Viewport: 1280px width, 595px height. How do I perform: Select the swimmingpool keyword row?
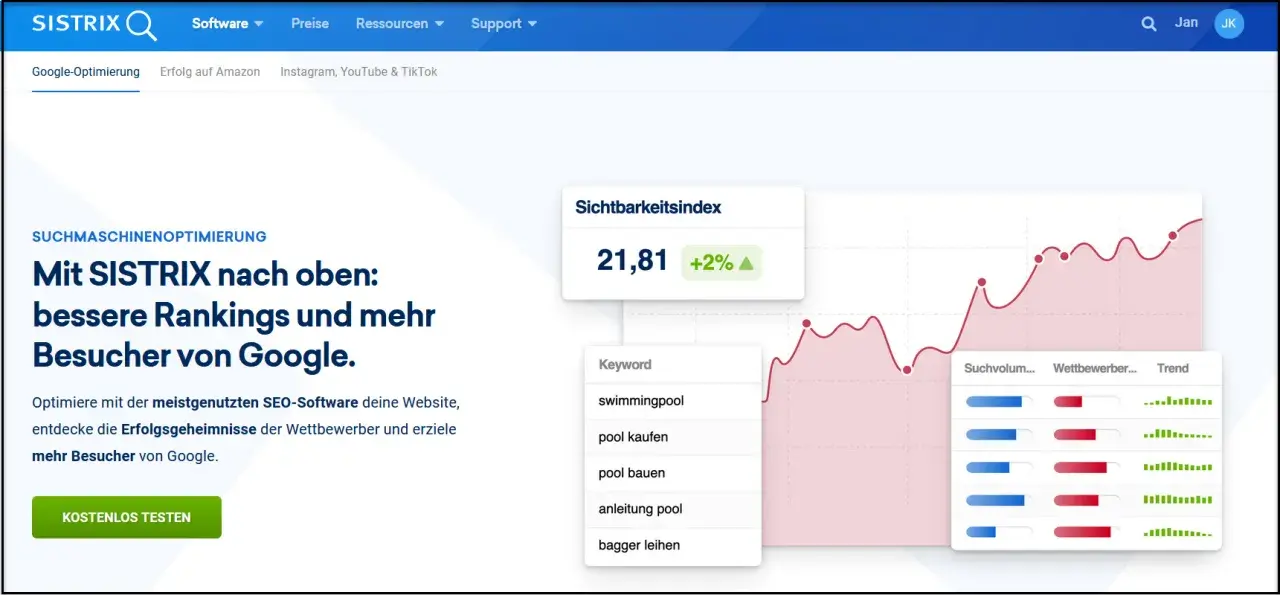pyautogui.click(x=673, y=401)
